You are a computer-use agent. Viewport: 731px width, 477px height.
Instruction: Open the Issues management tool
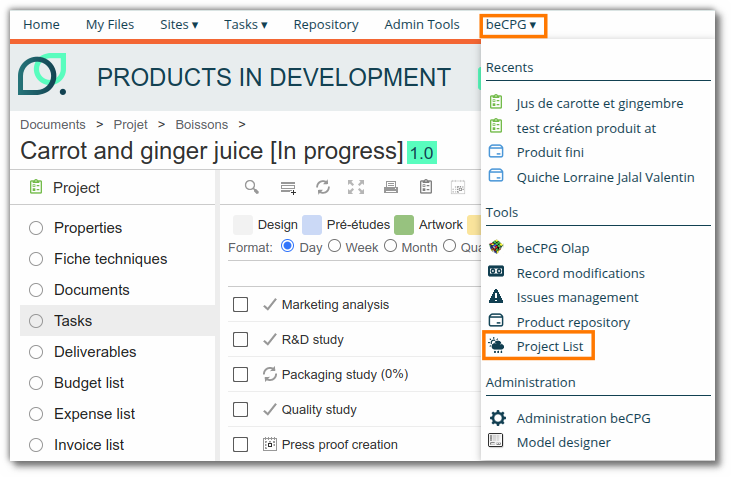click(578, 297)
